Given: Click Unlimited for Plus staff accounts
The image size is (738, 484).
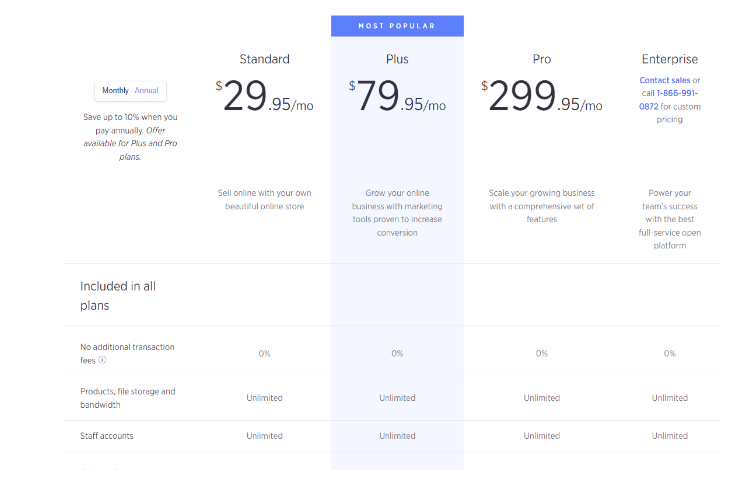Looking at the screenshot, I should (397, 436).
